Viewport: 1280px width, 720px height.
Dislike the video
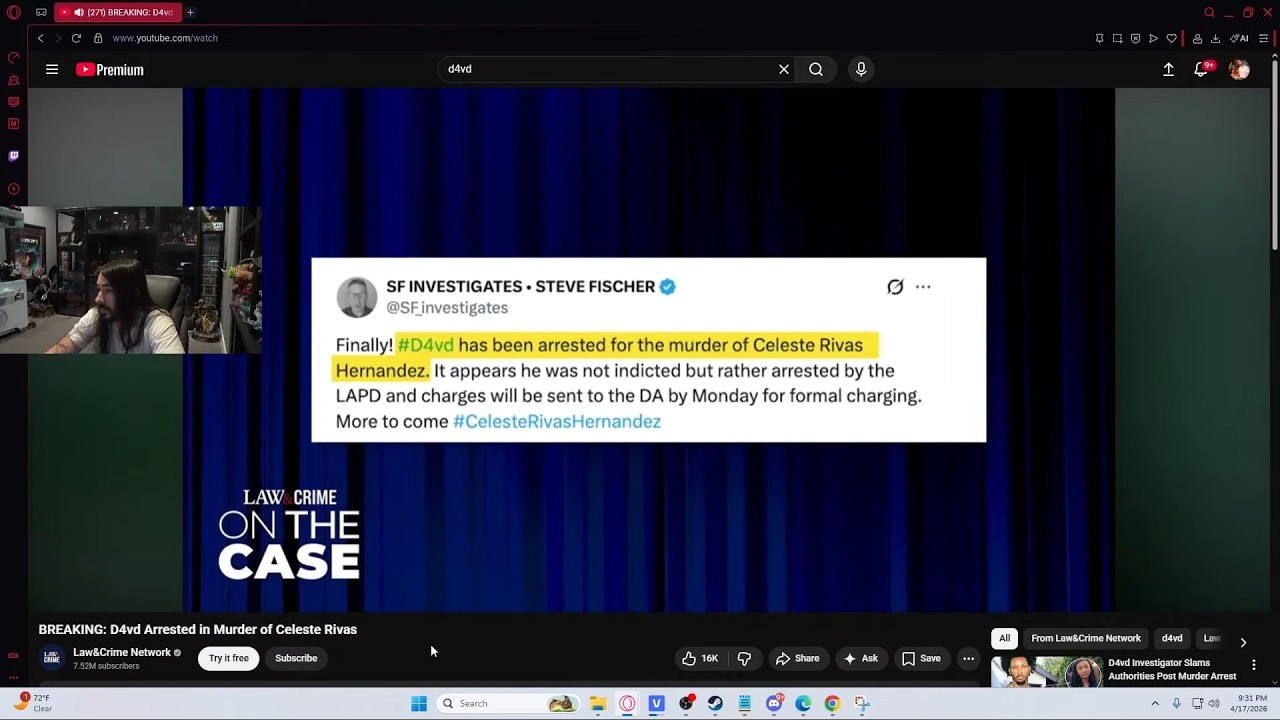click(744, 658)
